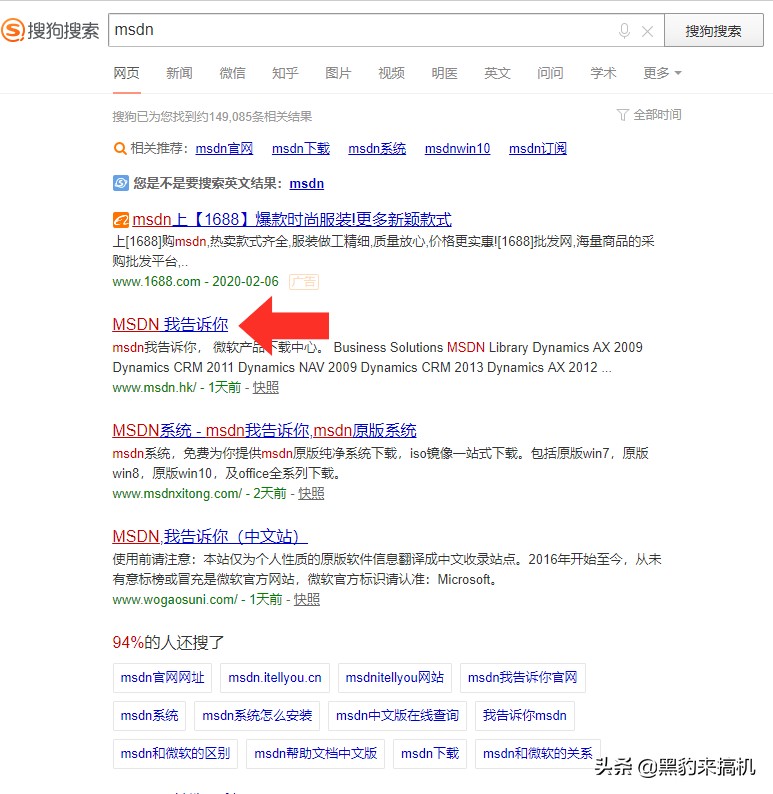Screen dimensions: 773x794
Task: Click the suggestion msdn和微软的区别
Action: (175, 753)
